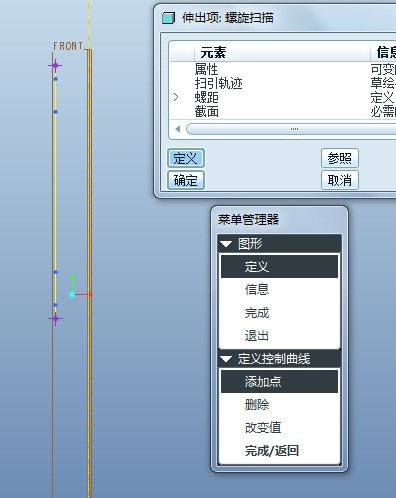Screen dimensions: 396x498
Task: Click the 取消 button
Action: pyautogui.click(x=340, y=180)
